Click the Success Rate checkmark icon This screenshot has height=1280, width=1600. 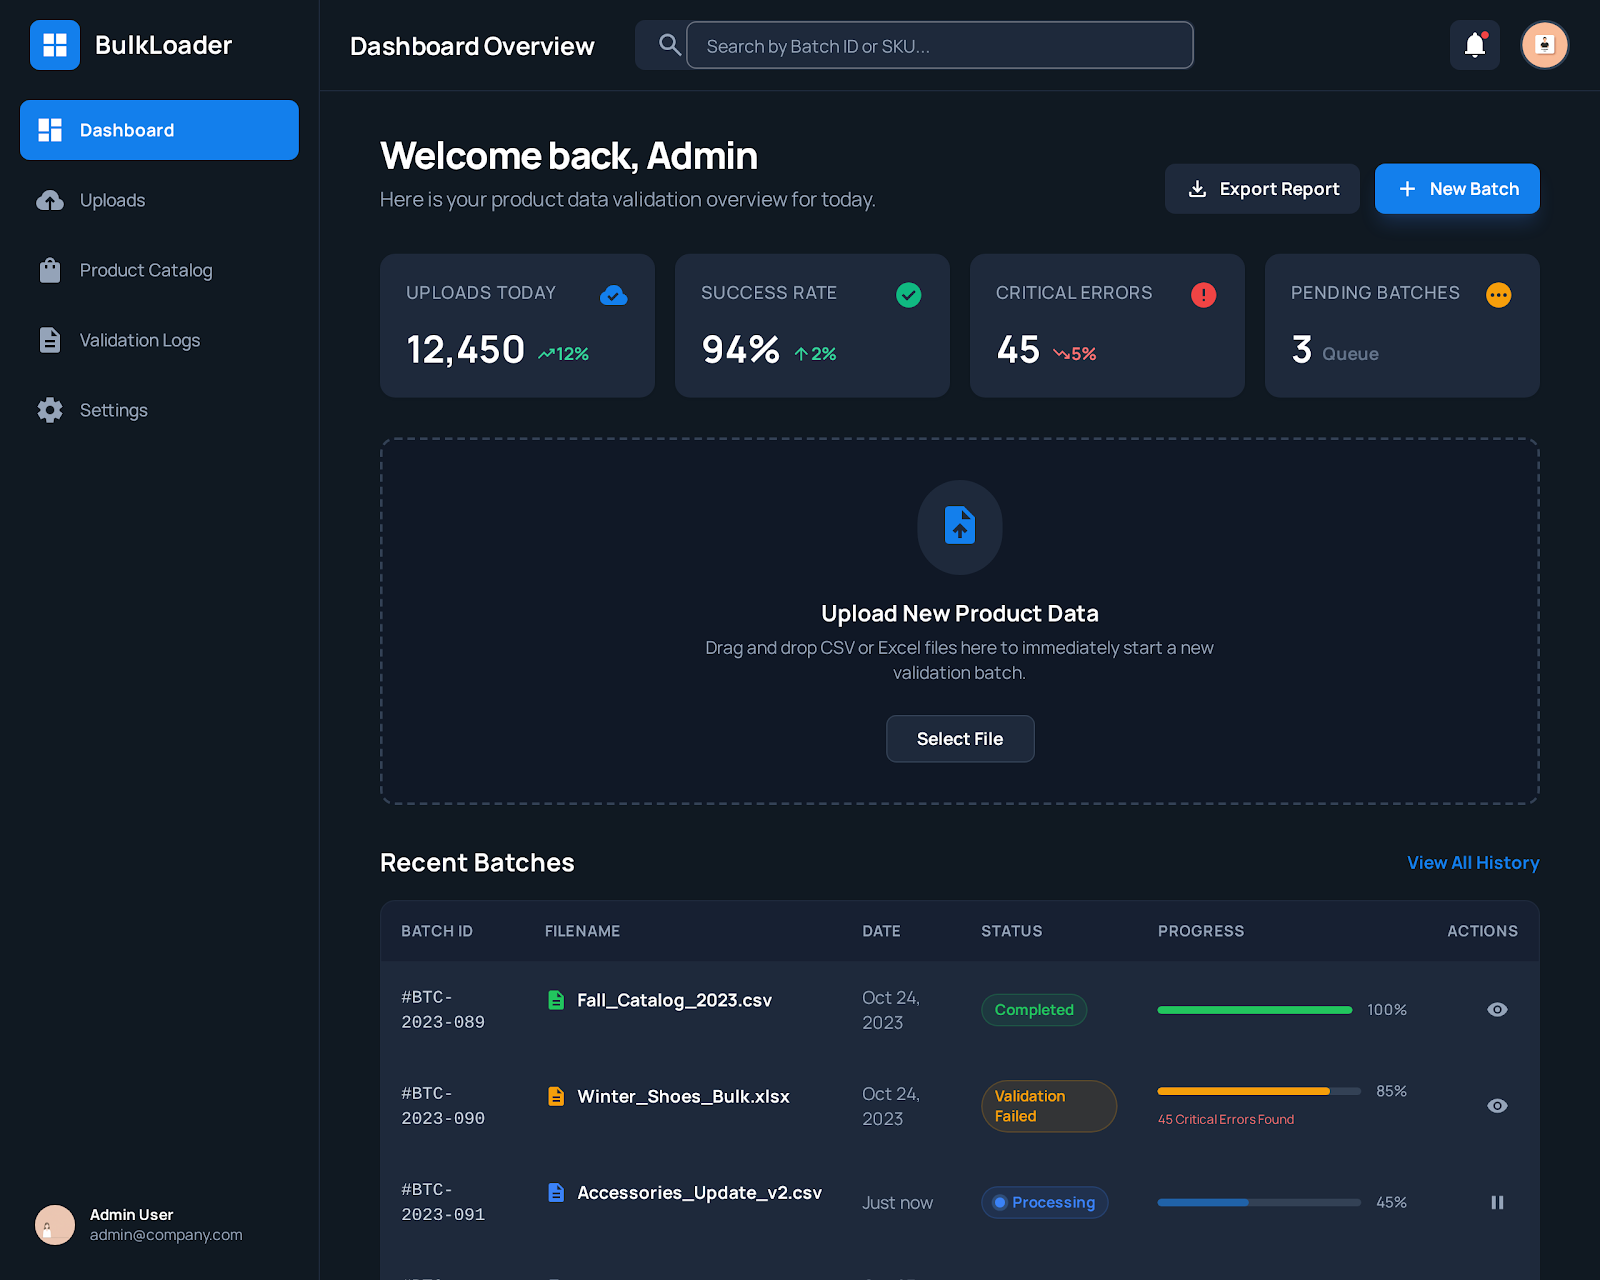click(x=908, y=295)
